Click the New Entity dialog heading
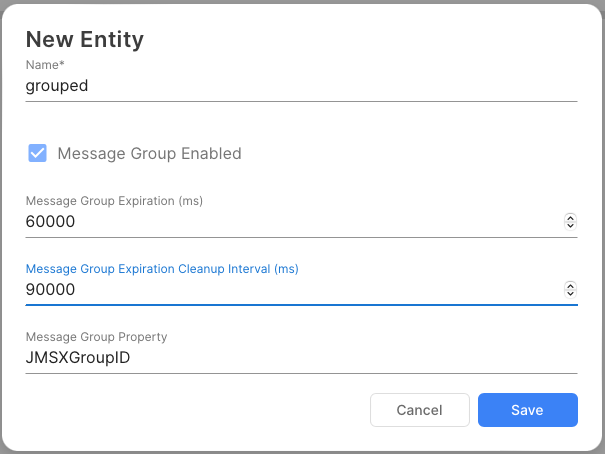Screen dimensions: 605x454 (85, 40)
